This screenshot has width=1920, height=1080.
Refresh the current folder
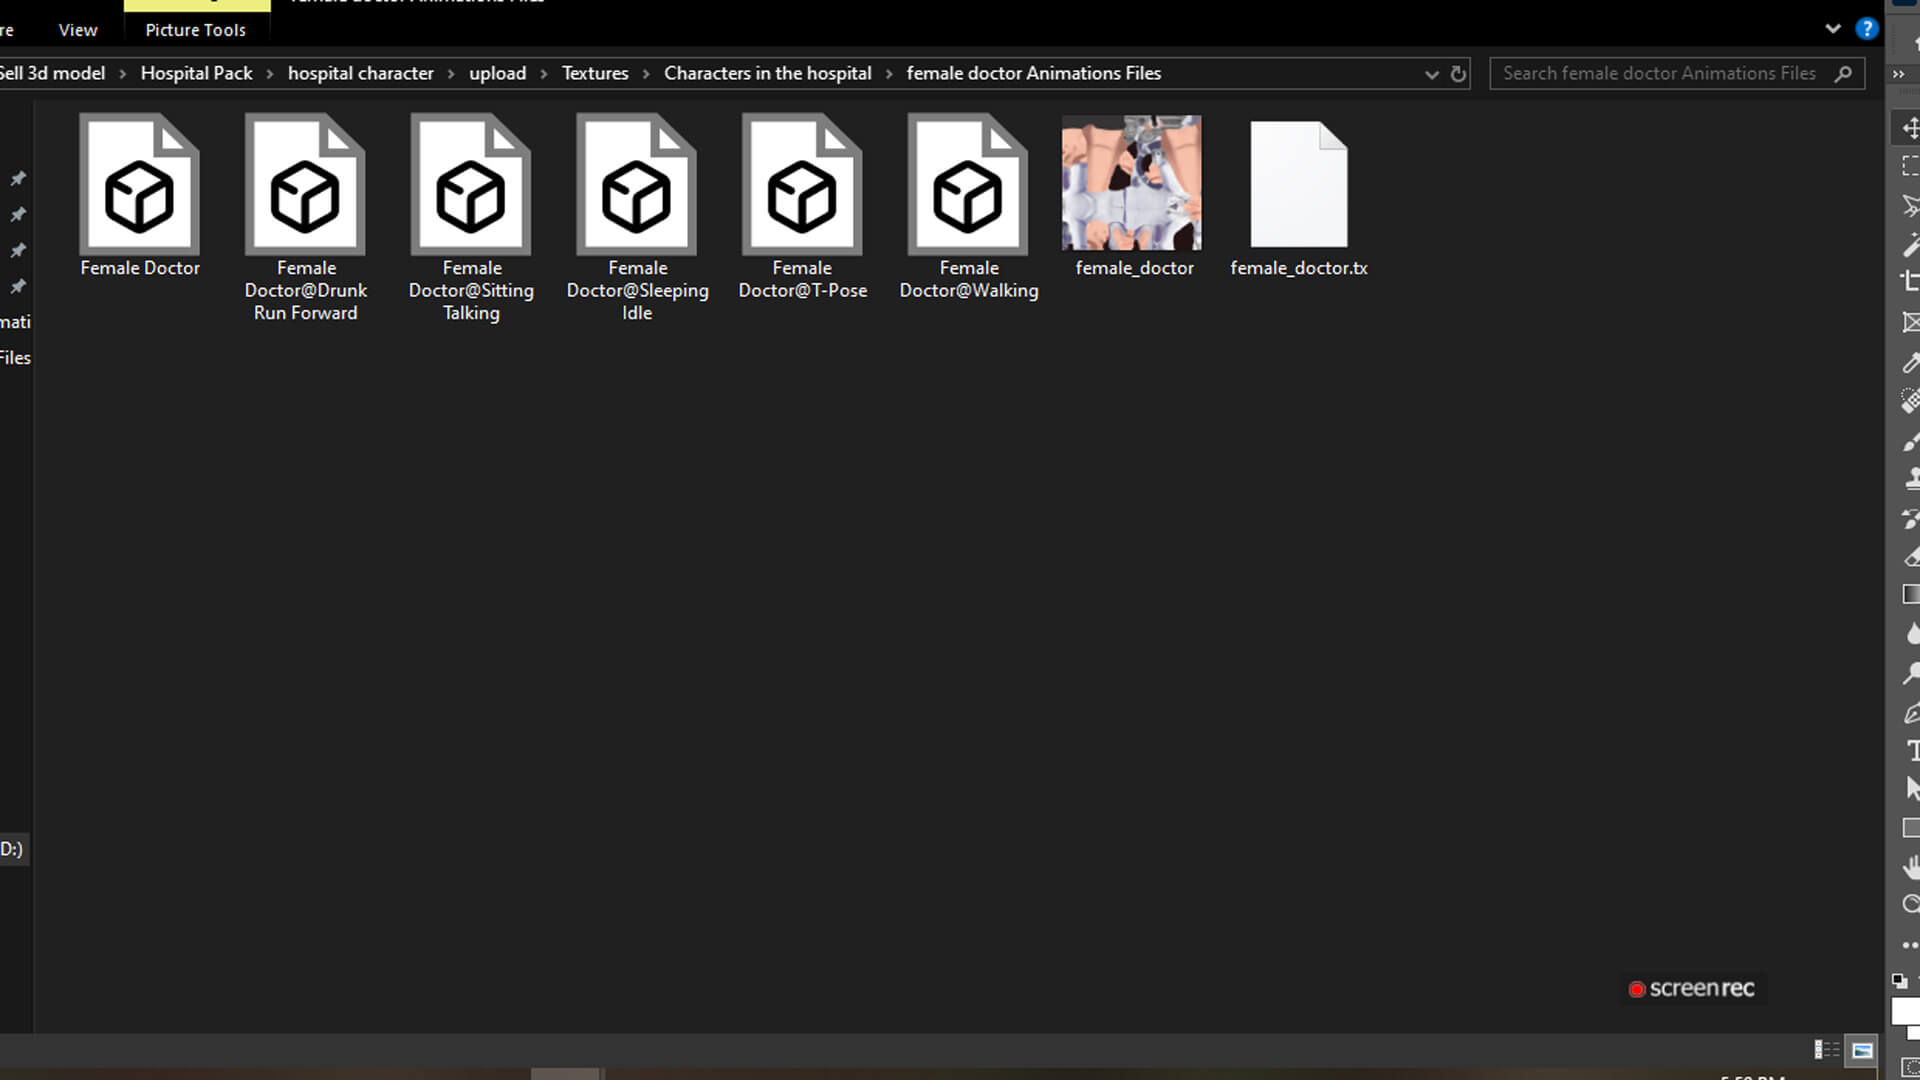coord(1458,74)
